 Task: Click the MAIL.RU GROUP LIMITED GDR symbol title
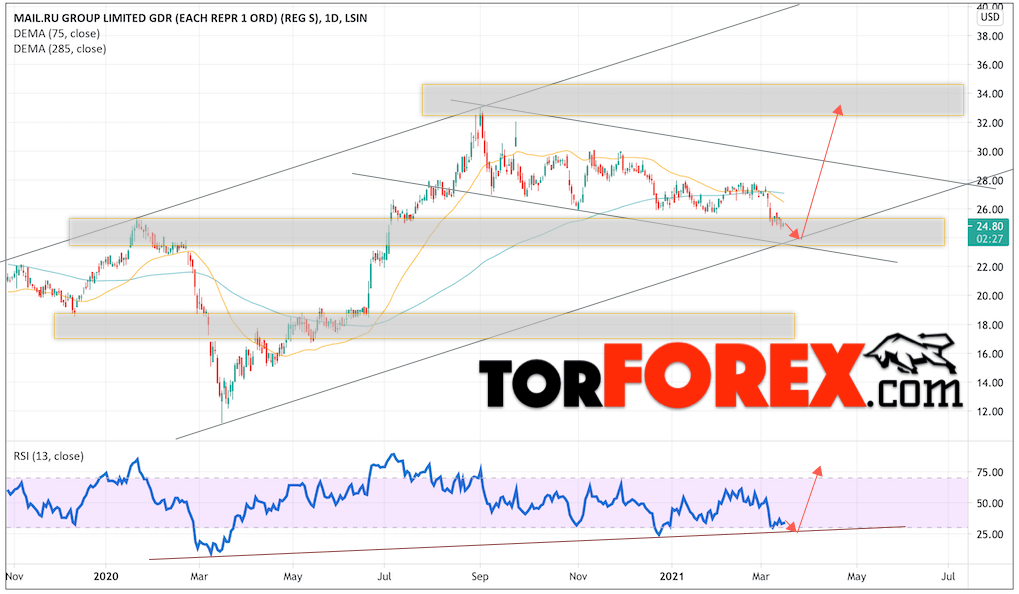point(190,18)
